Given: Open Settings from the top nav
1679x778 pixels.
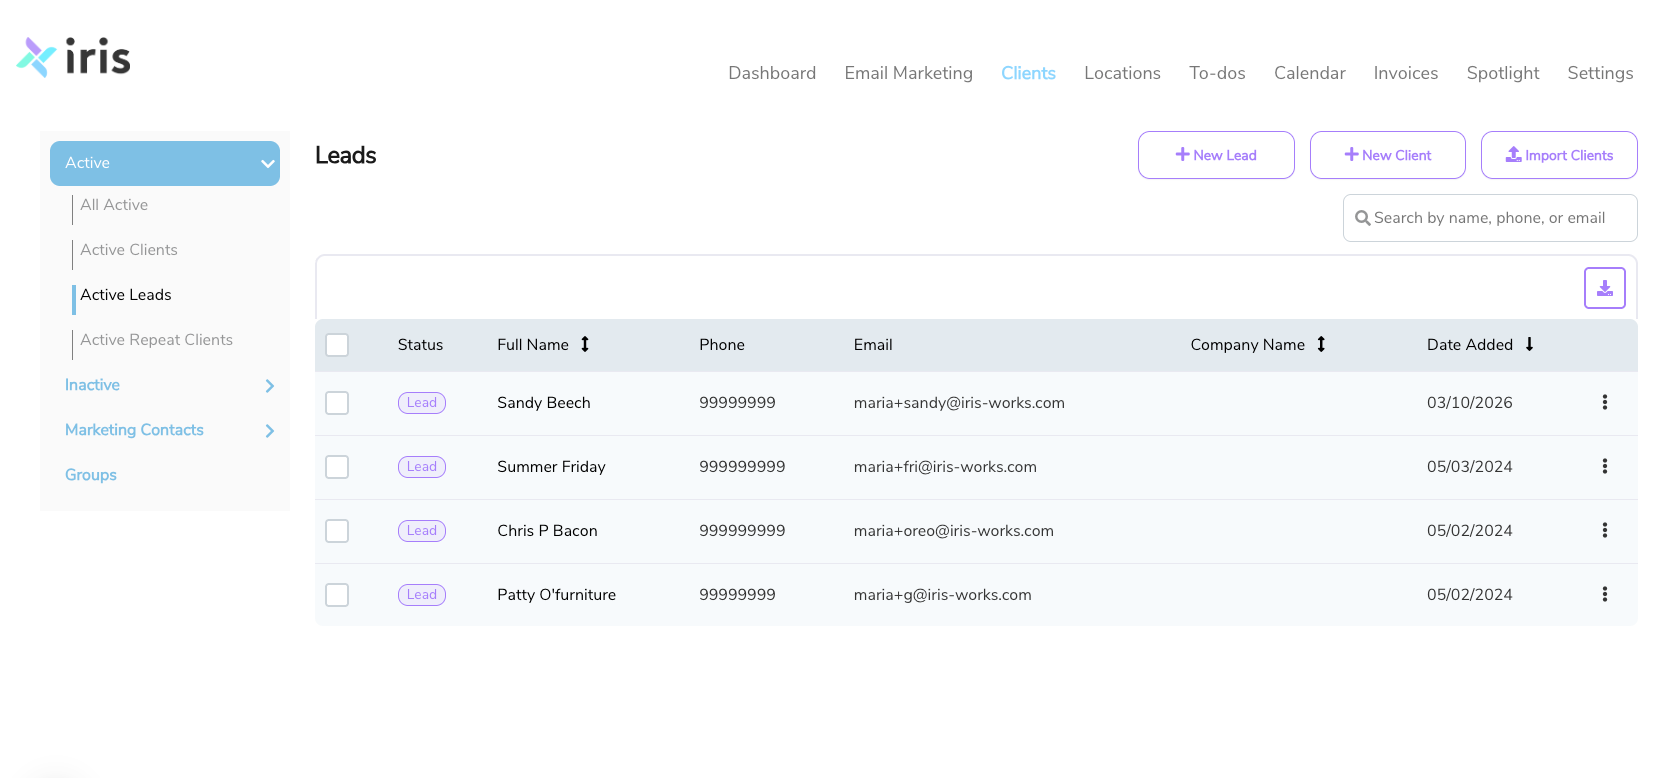Looking at the screenshot, I should pyautogui.click(x=1600, y=73).
